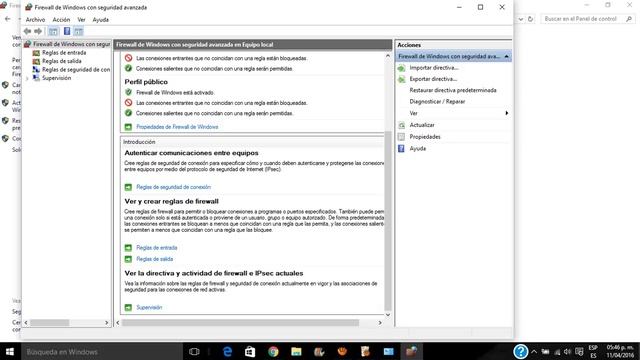Open the Help toolbar icon
This screenshot has height=360, width=640.
click(67, 31)
